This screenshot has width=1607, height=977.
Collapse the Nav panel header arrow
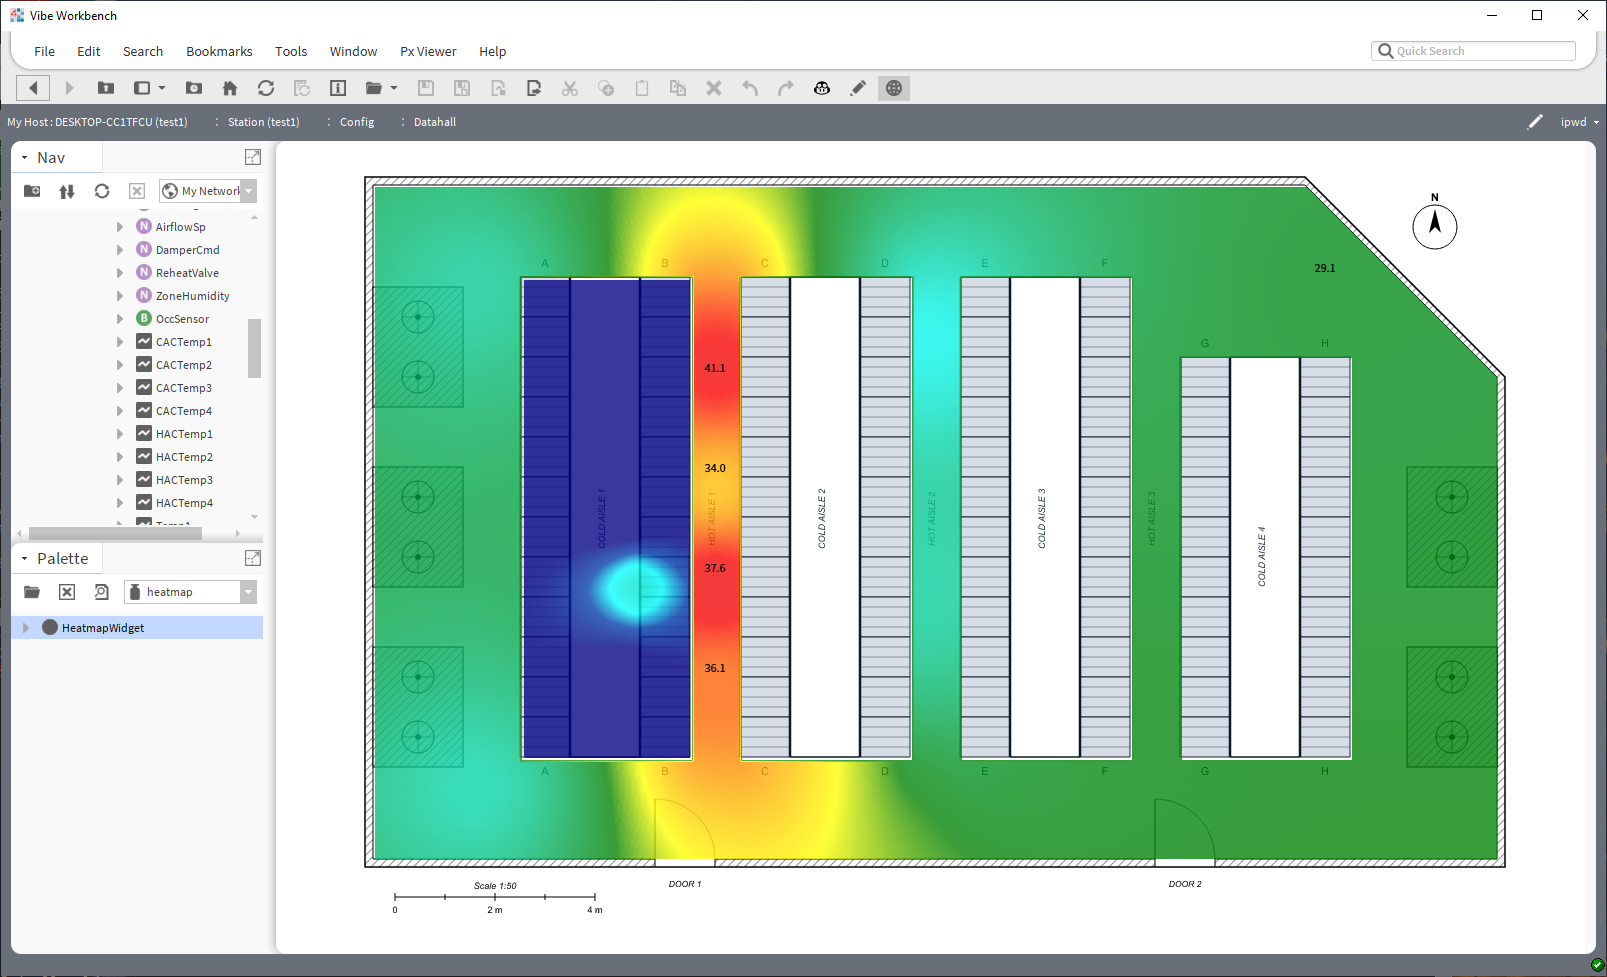[24, 158]
